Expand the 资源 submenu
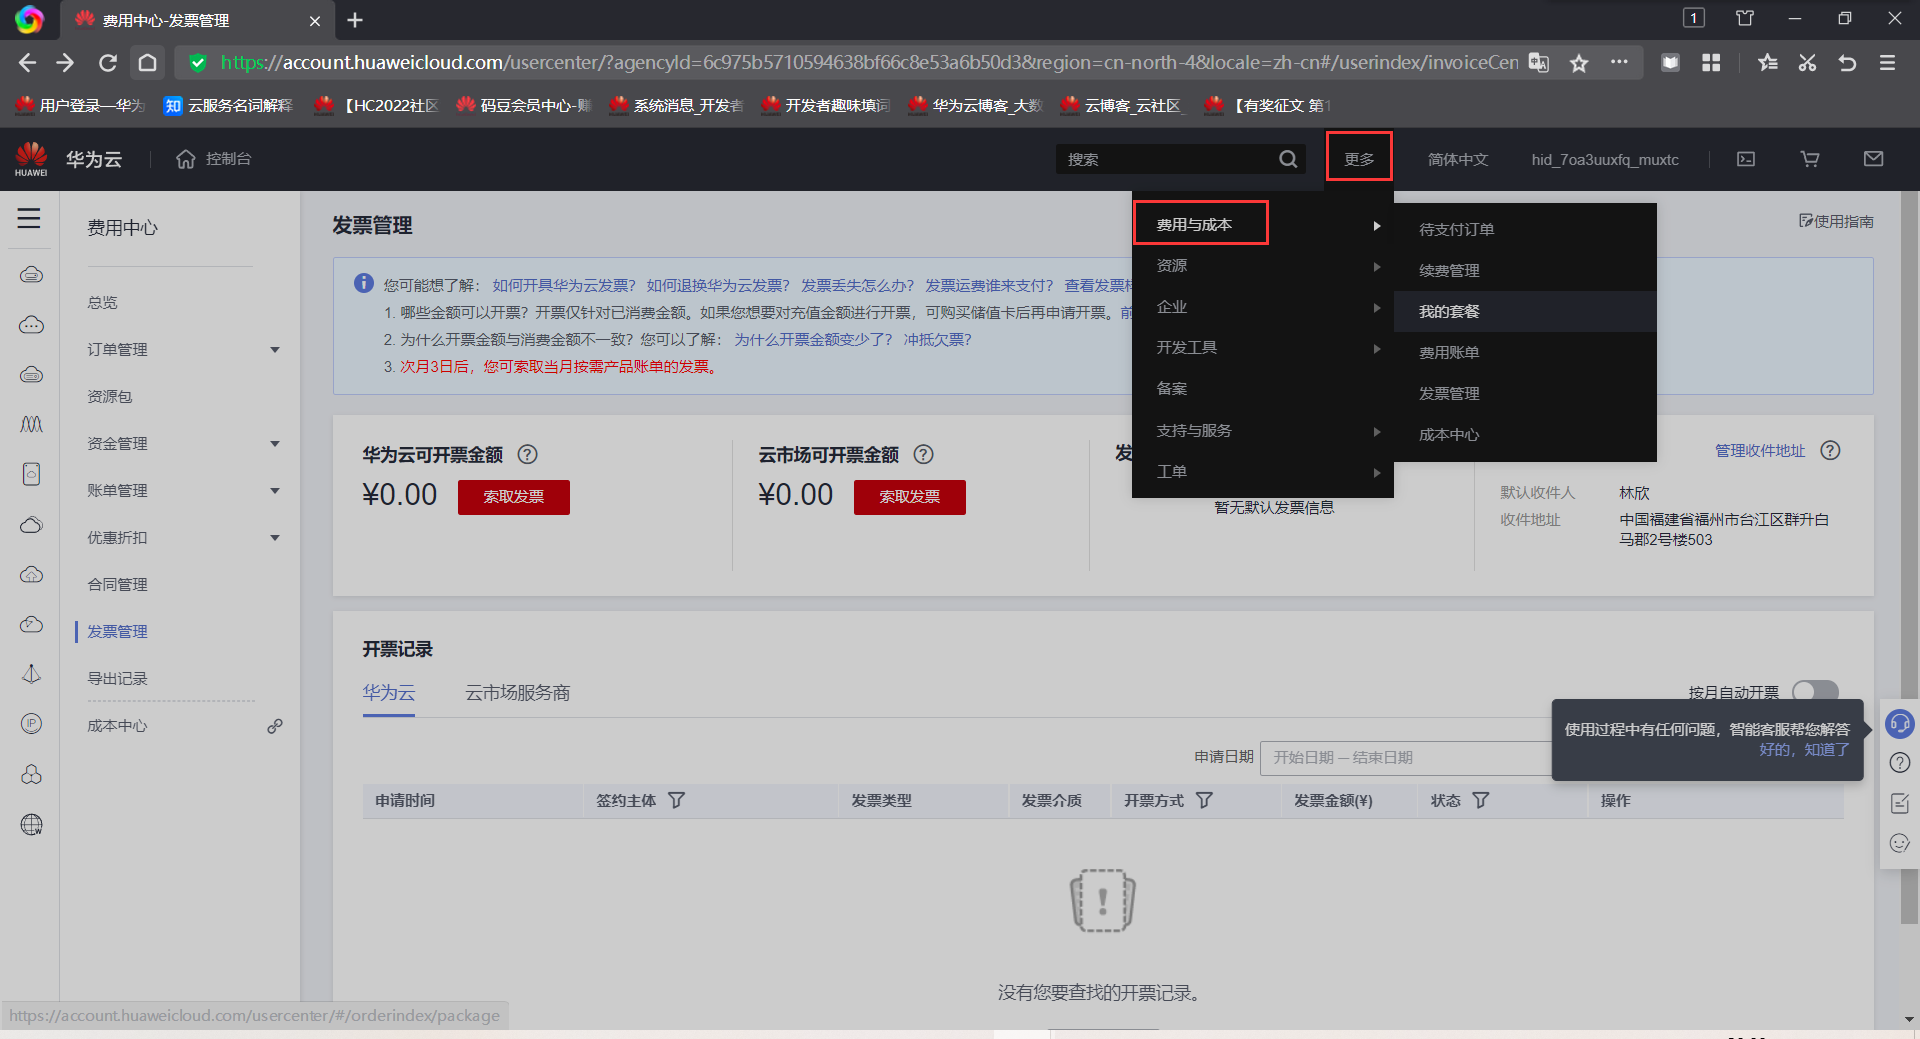The image size is (1920, 1039). pos(1263,266)
